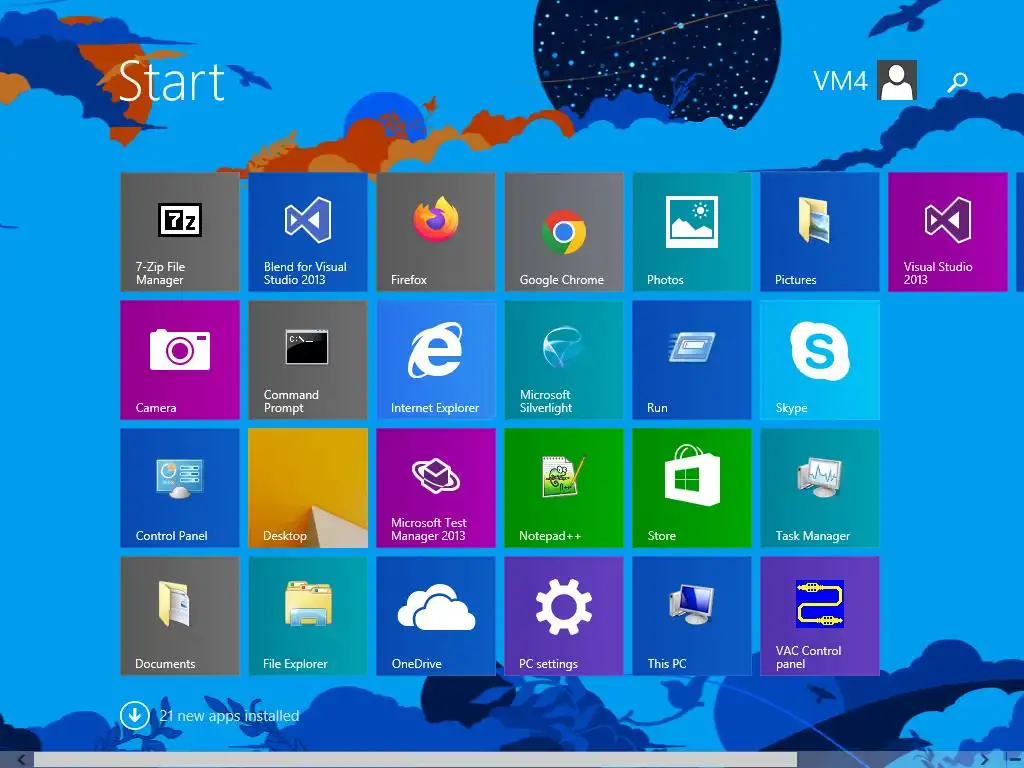Open the Windows Store tile

tap(692, 488)
